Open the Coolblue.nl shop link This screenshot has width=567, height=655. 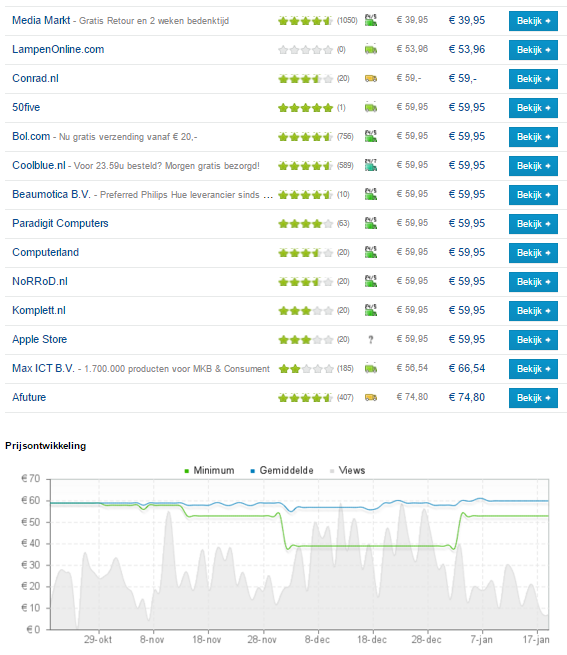39,165
